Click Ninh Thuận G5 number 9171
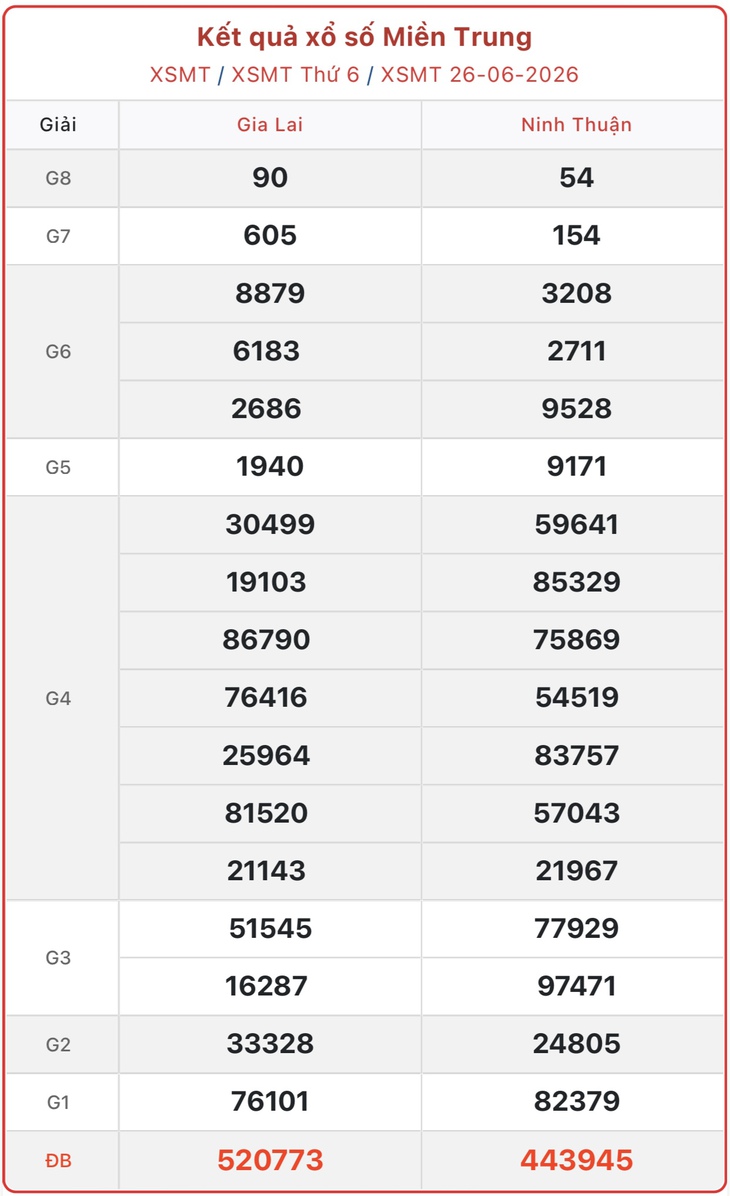Viewport: 730px width, 1196px height. tap(577, 467)
